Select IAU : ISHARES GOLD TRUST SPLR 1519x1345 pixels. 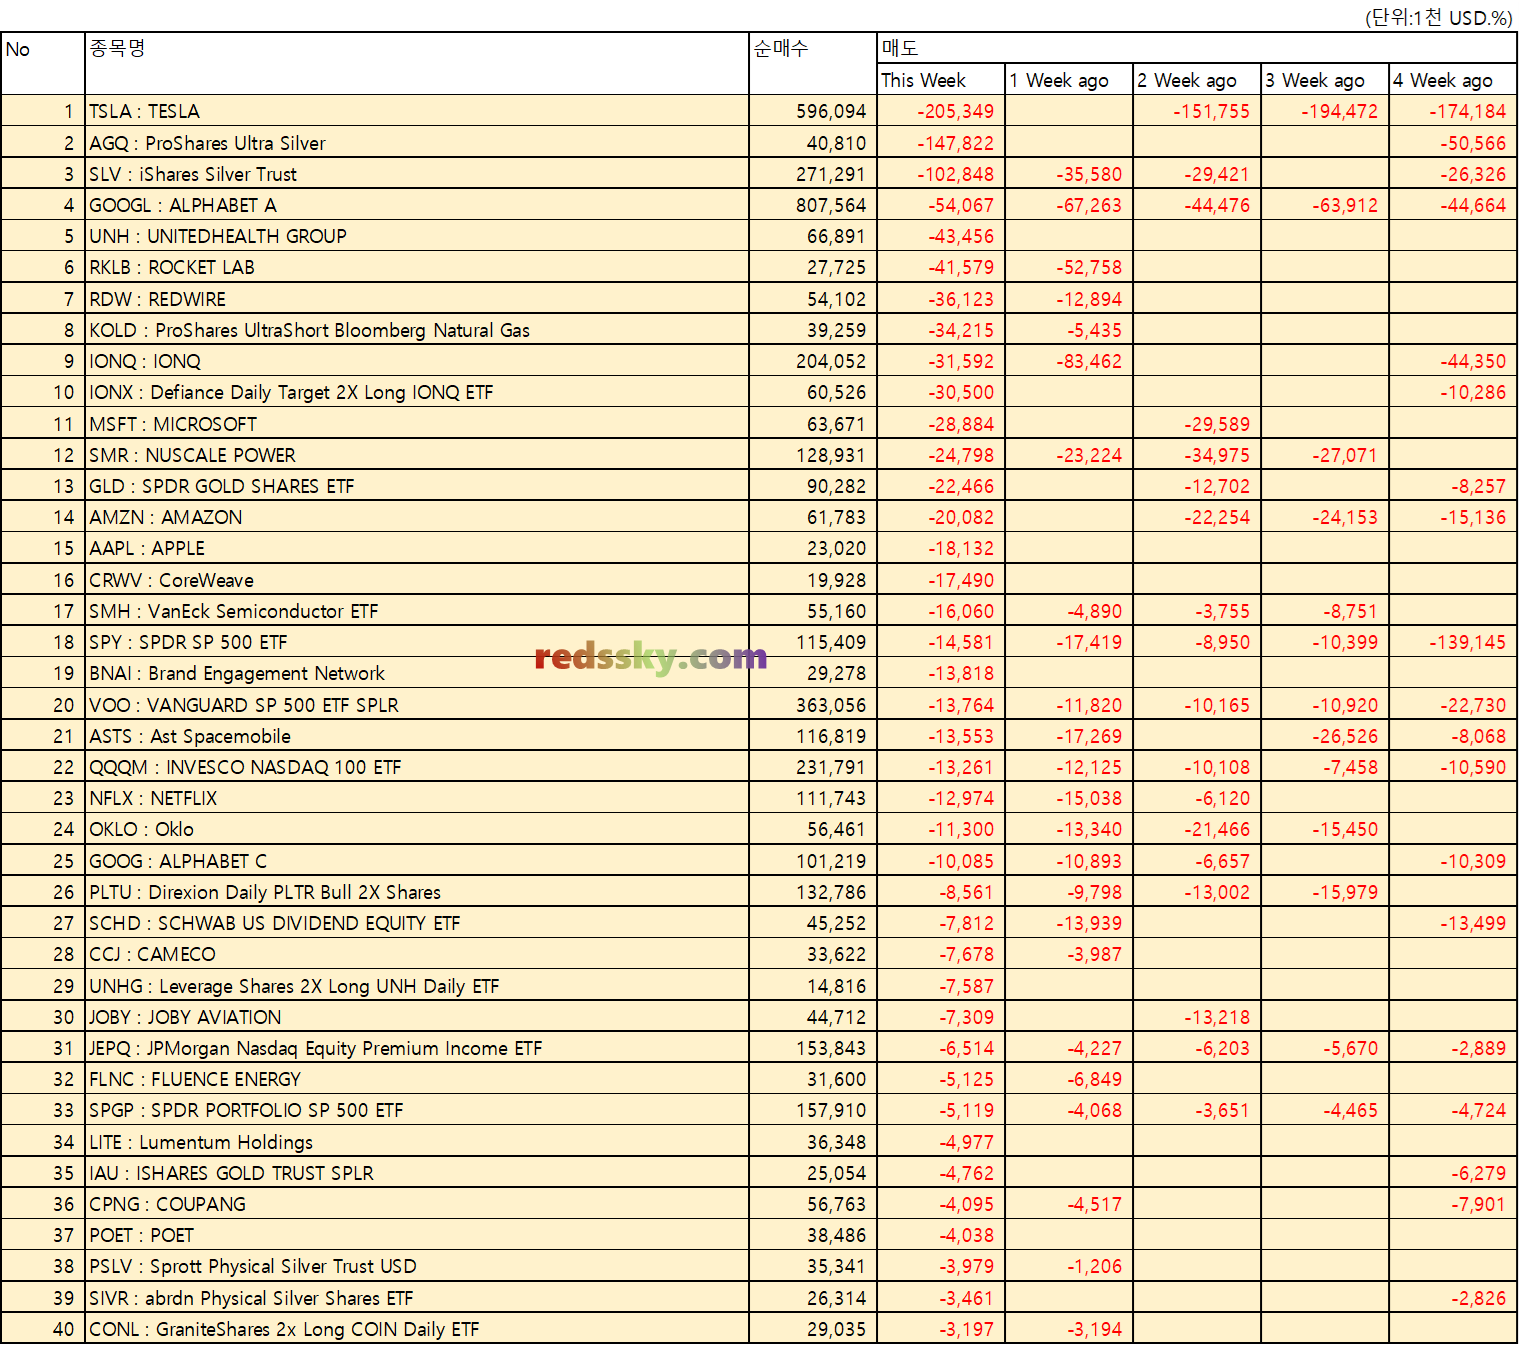416,1172
